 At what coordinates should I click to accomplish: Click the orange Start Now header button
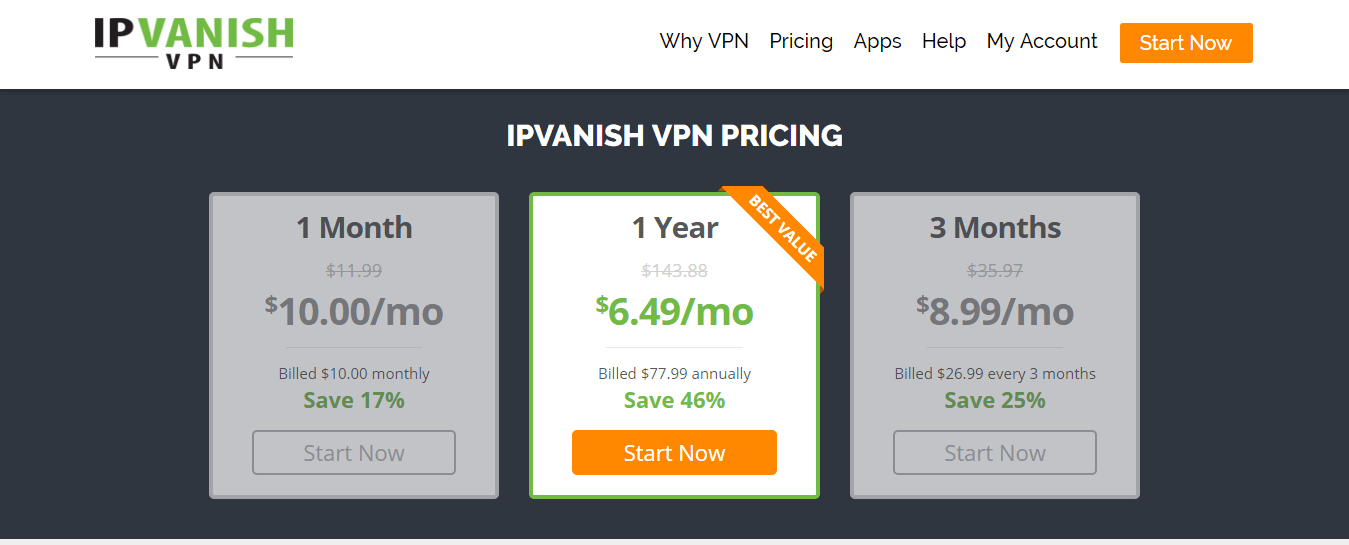click(x=1186, y=43)
